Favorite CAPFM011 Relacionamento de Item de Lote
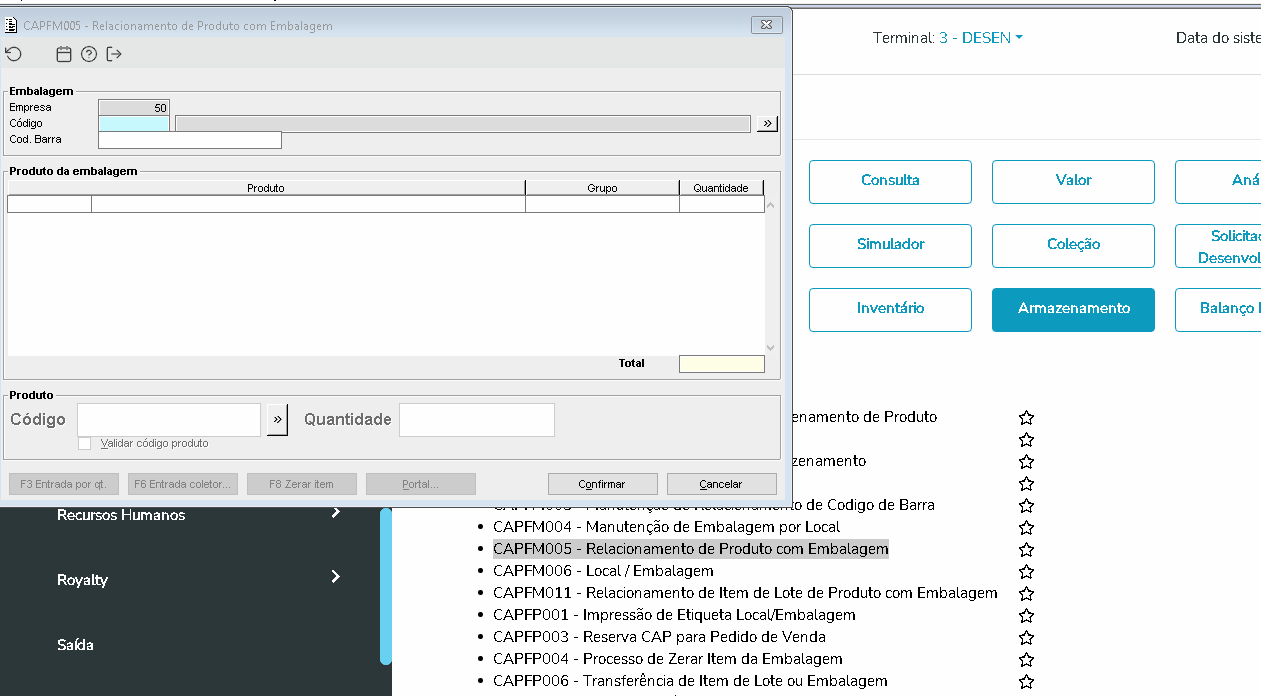Viewport: 1261px width, 696px height. [x=1026, y=594]
